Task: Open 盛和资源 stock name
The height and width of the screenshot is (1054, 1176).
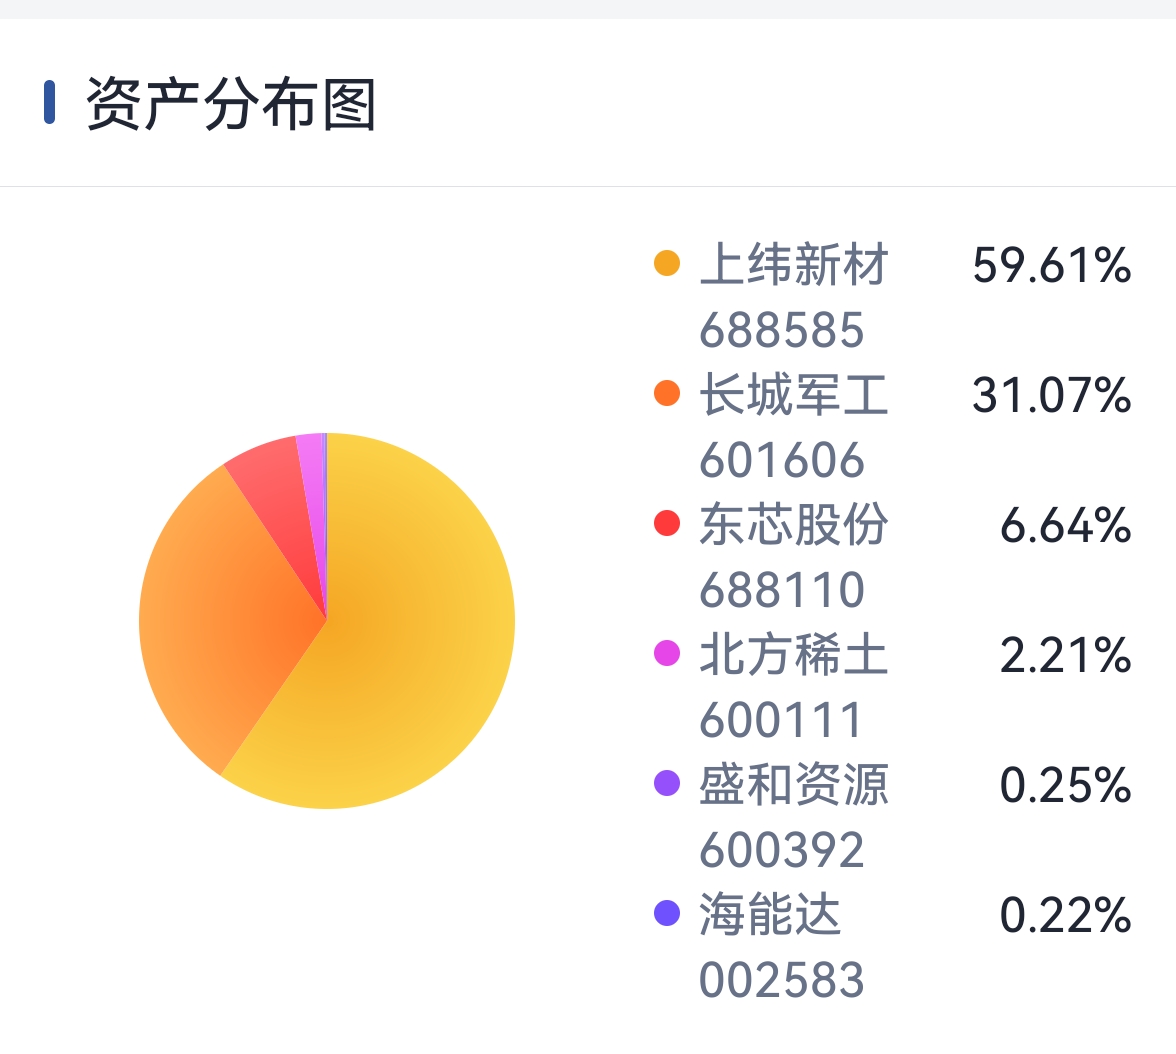Action: [x=794, y=784]
